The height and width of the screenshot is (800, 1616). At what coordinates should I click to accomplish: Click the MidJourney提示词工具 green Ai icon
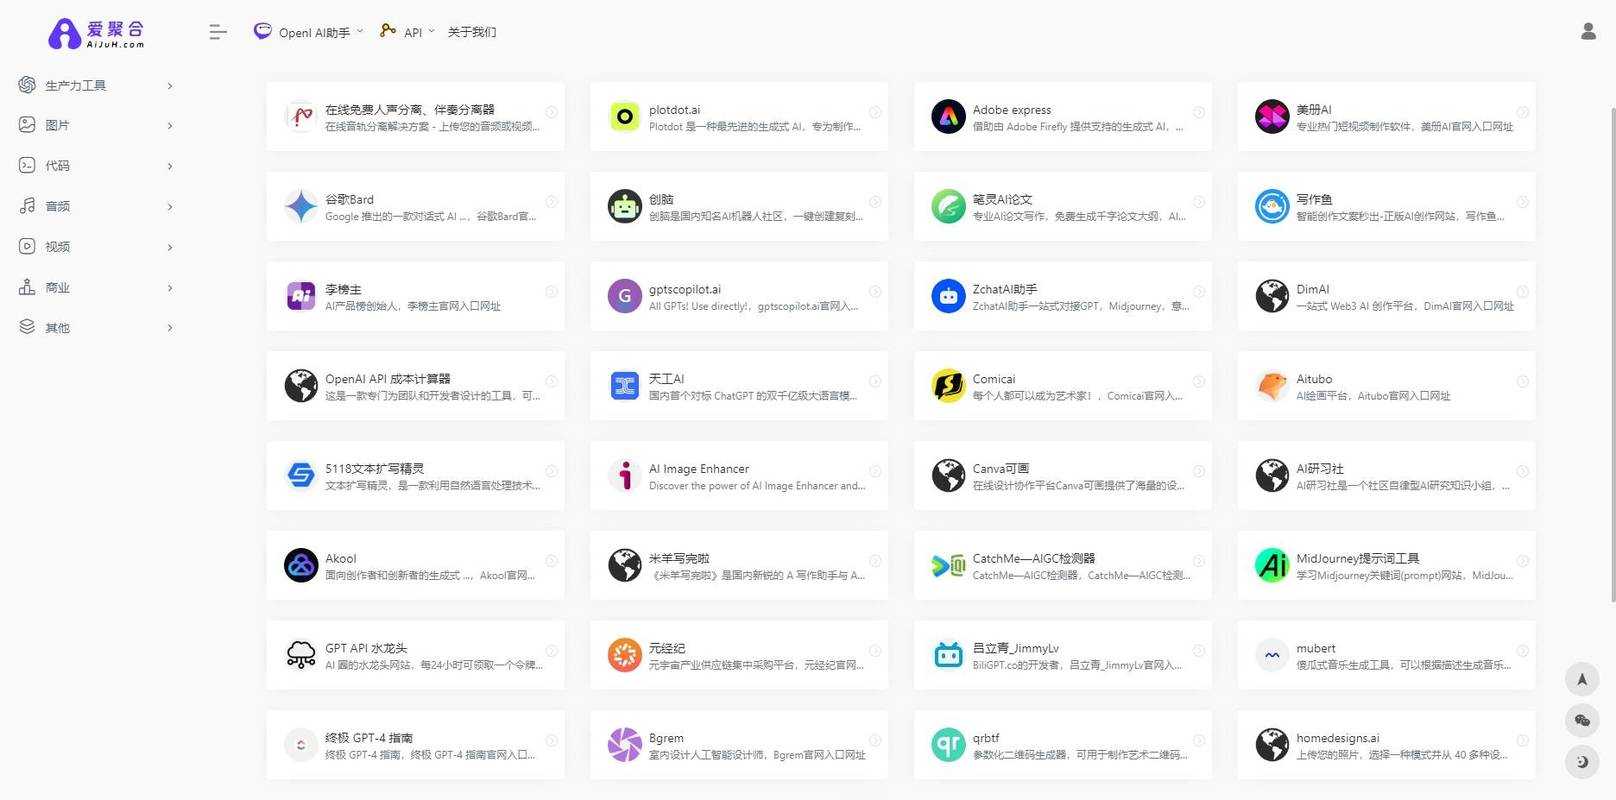coord(1272,565)
